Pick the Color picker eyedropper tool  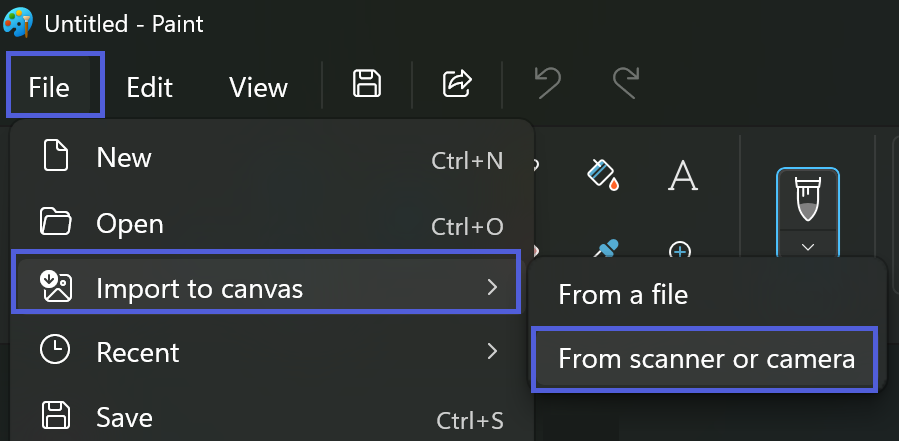(603, 249)
